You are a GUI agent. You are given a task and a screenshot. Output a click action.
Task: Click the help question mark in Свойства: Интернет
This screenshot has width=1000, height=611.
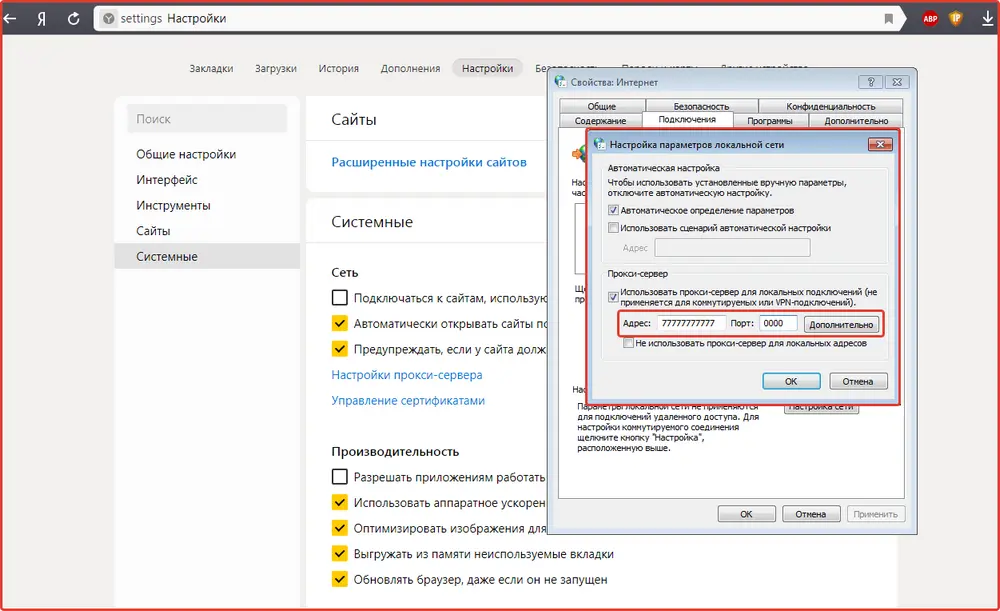click(873, 82)
